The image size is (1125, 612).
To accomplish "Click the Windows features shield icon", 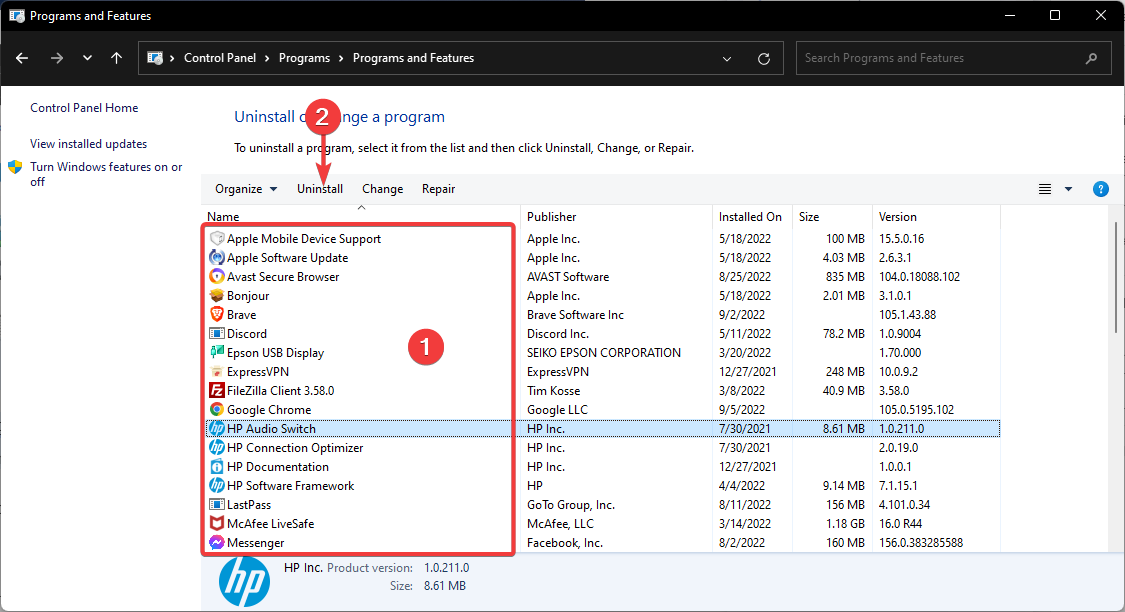I will 15,167.
